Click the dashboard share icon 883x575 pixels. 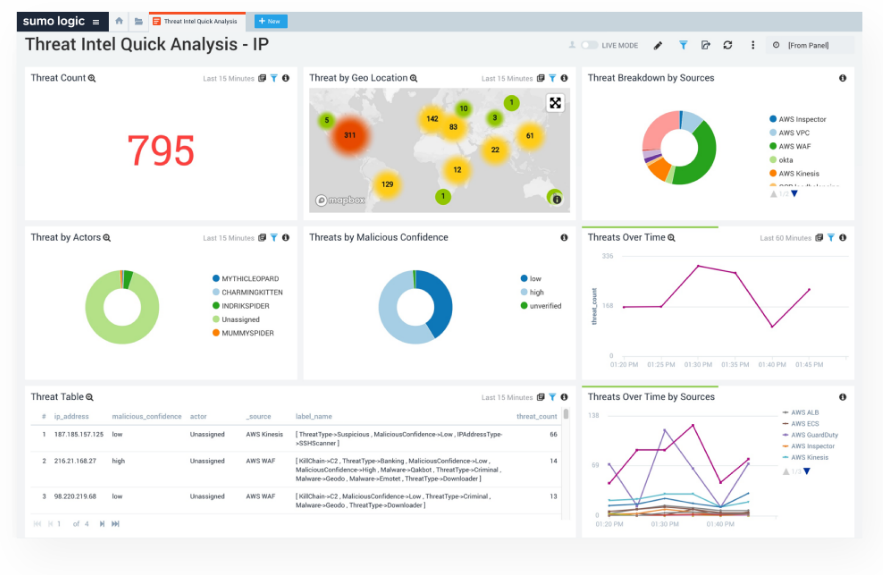tap(705, 45)
